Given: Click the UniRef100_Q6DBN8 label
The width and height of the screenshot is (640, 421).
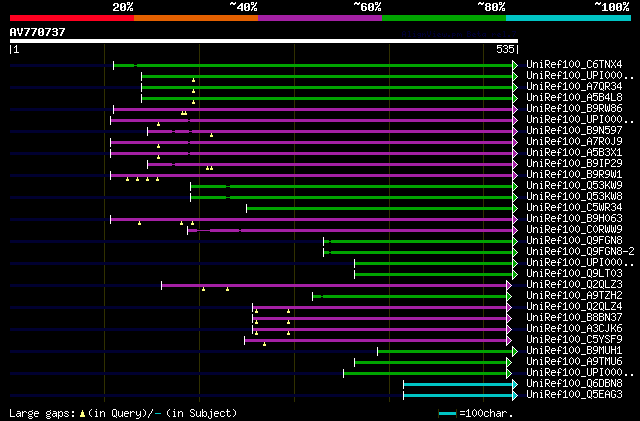Looking at the screenshot, I should [574, 384].
